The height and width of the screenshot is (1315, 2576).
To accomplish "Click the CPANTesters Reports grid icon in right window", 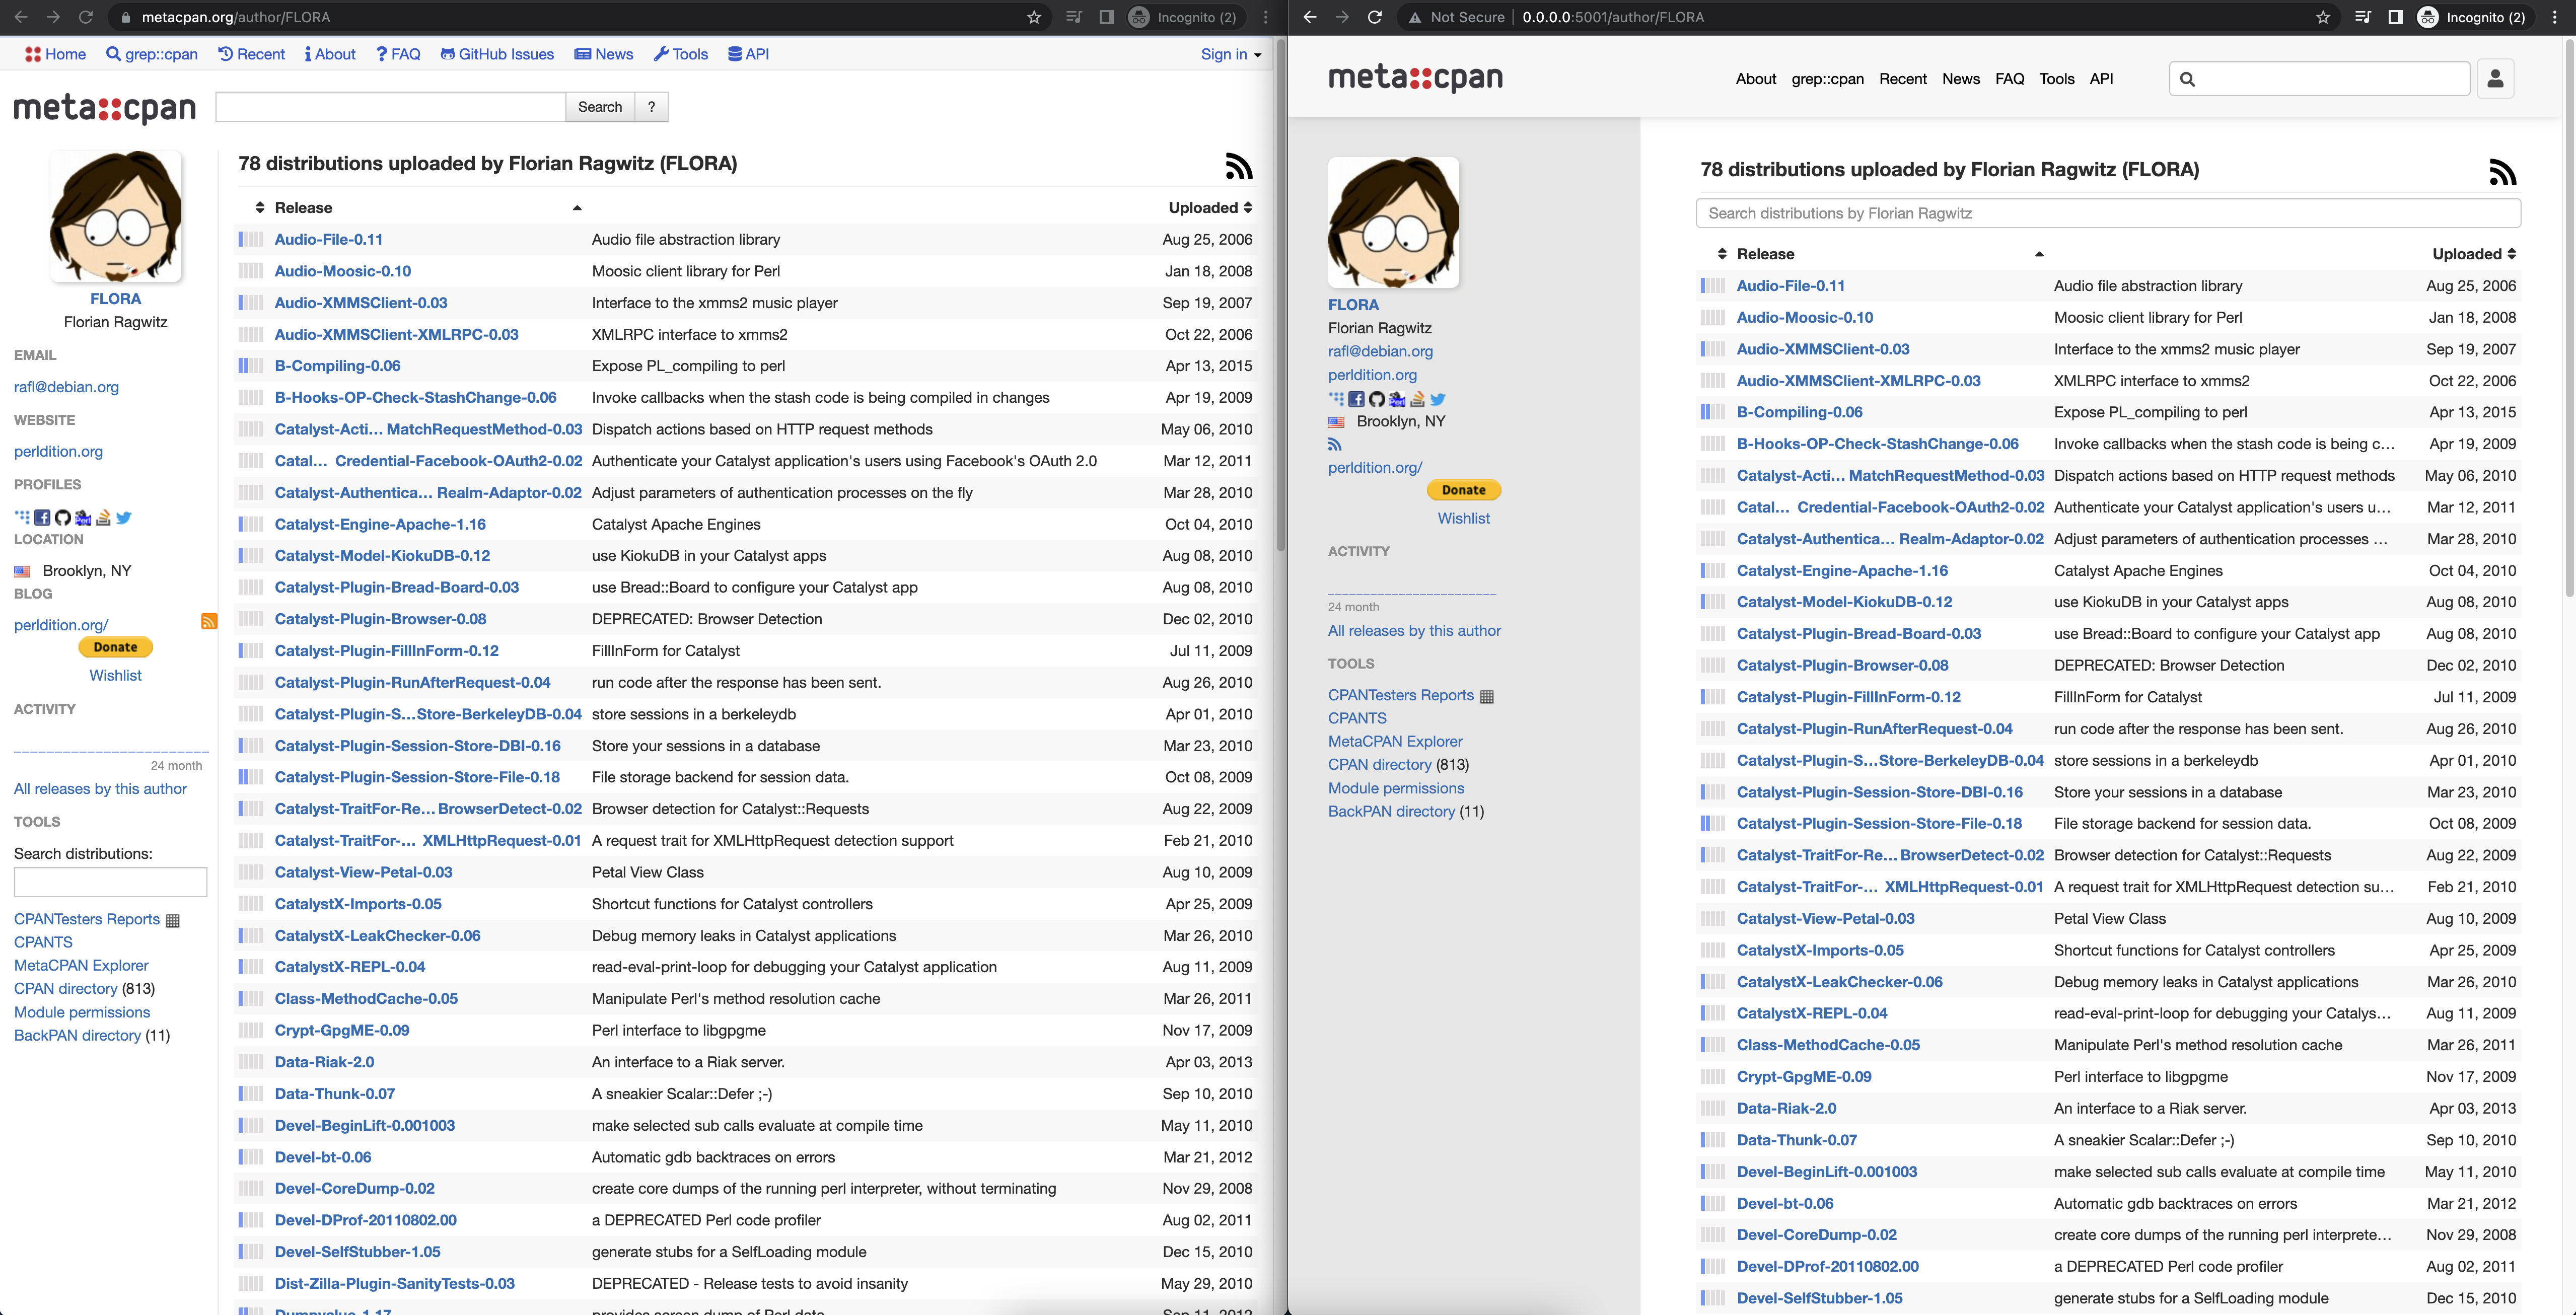I will coord(1487,696).
